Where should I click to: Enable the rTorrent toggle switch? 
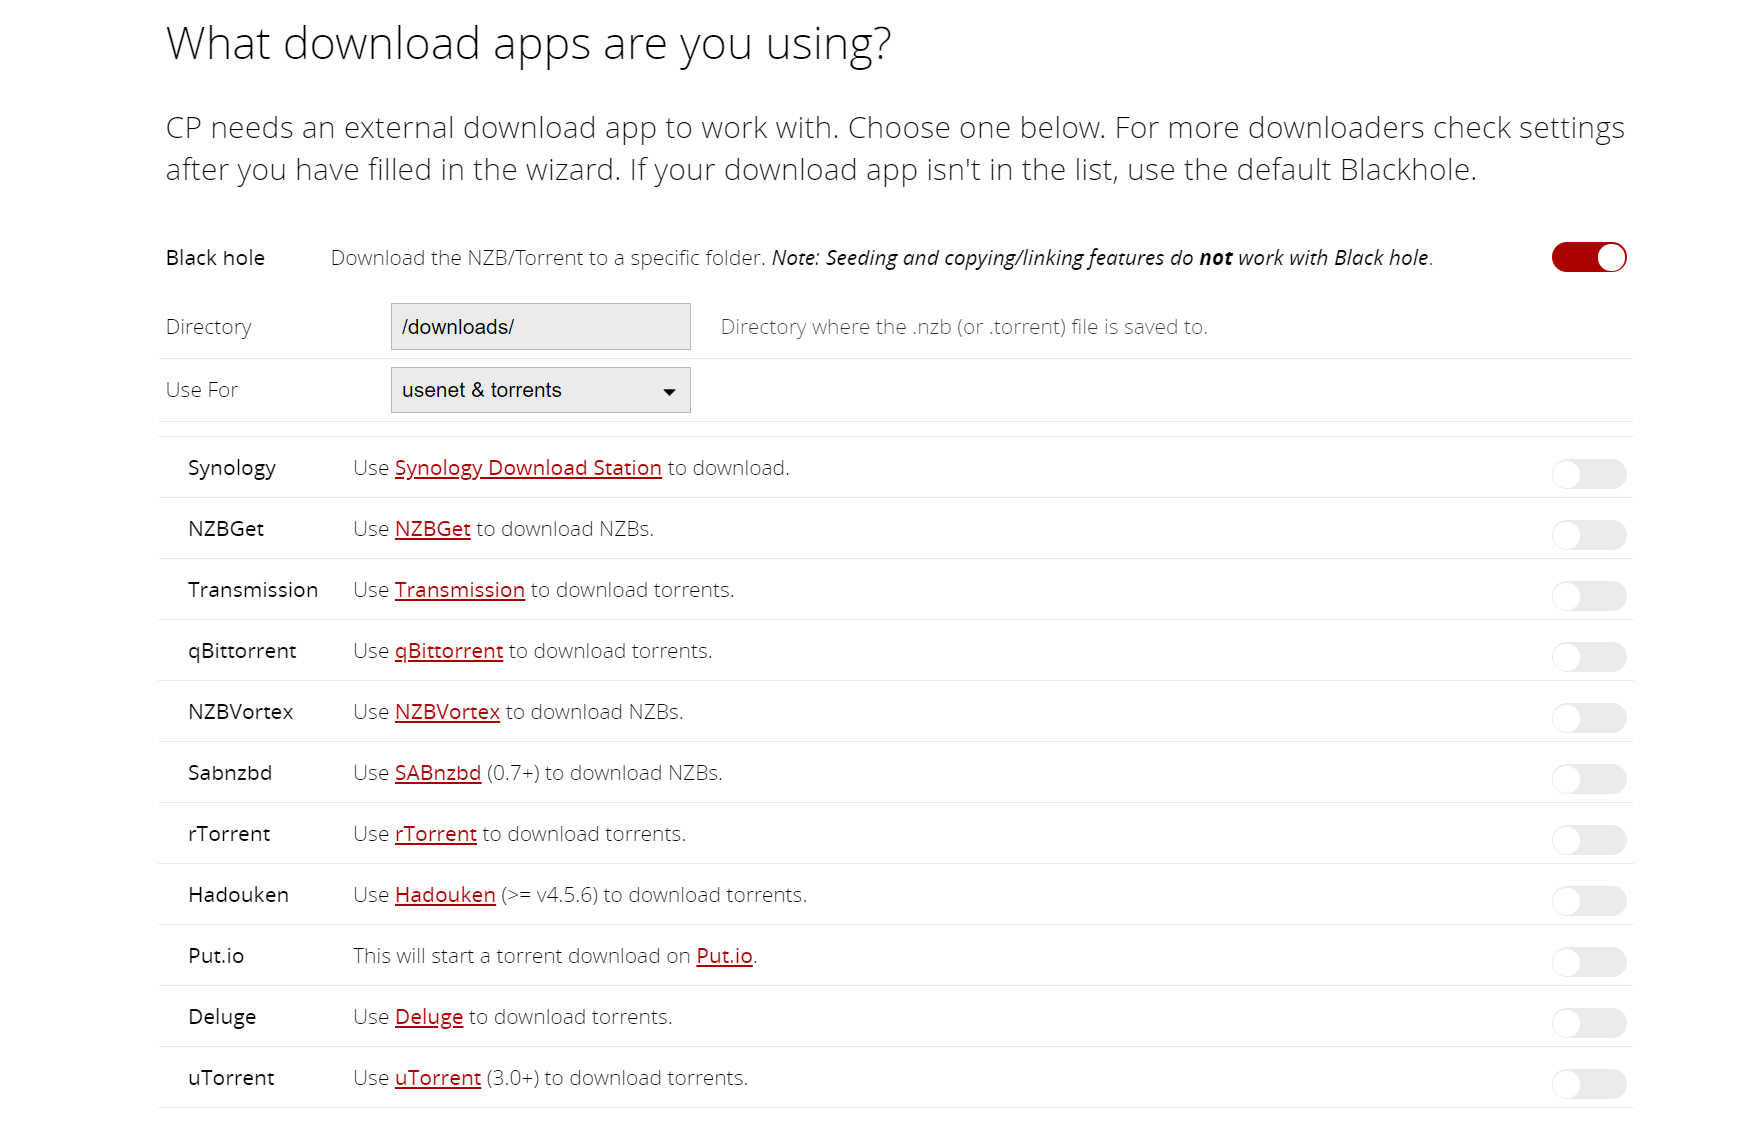point(1589,840)
